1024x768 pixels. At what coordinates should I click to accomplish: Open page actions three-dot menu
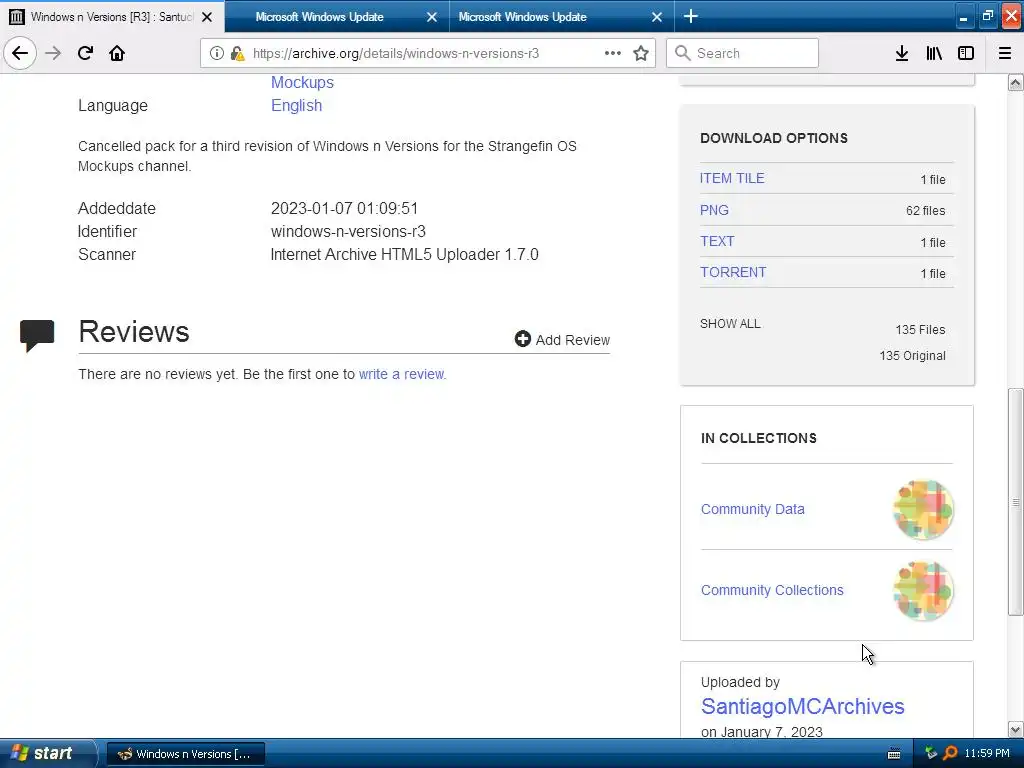tap(613, 53)
